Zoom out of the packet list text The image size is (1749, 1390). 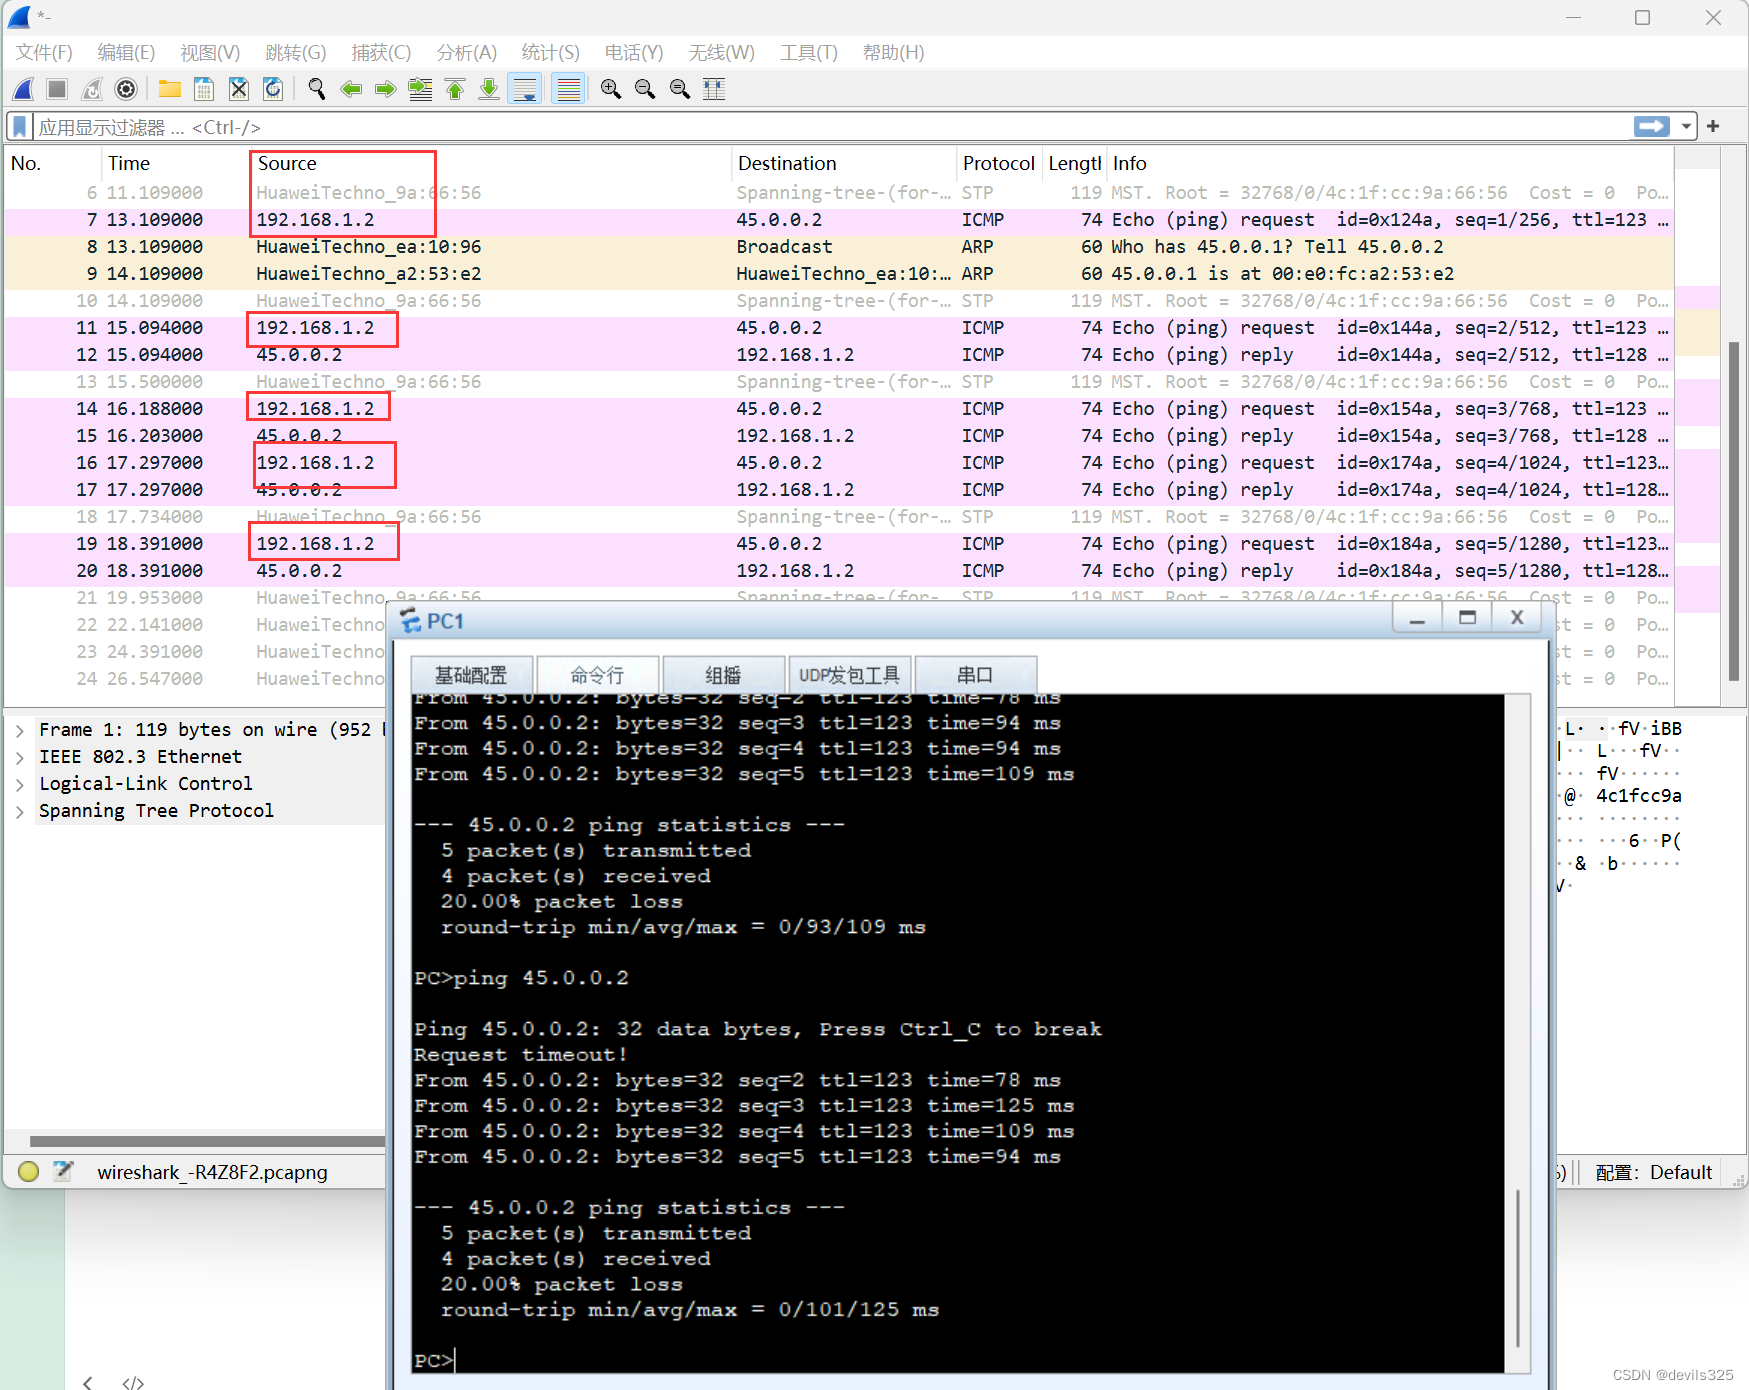click(x=645, y=89)
